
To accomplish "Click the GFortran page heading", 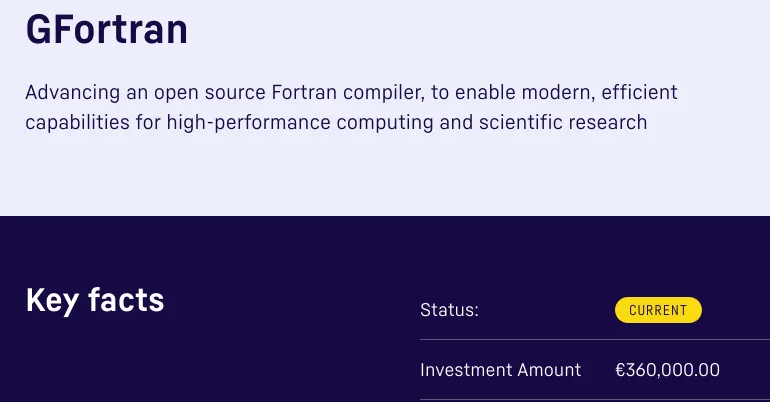I will coord(106,29).
